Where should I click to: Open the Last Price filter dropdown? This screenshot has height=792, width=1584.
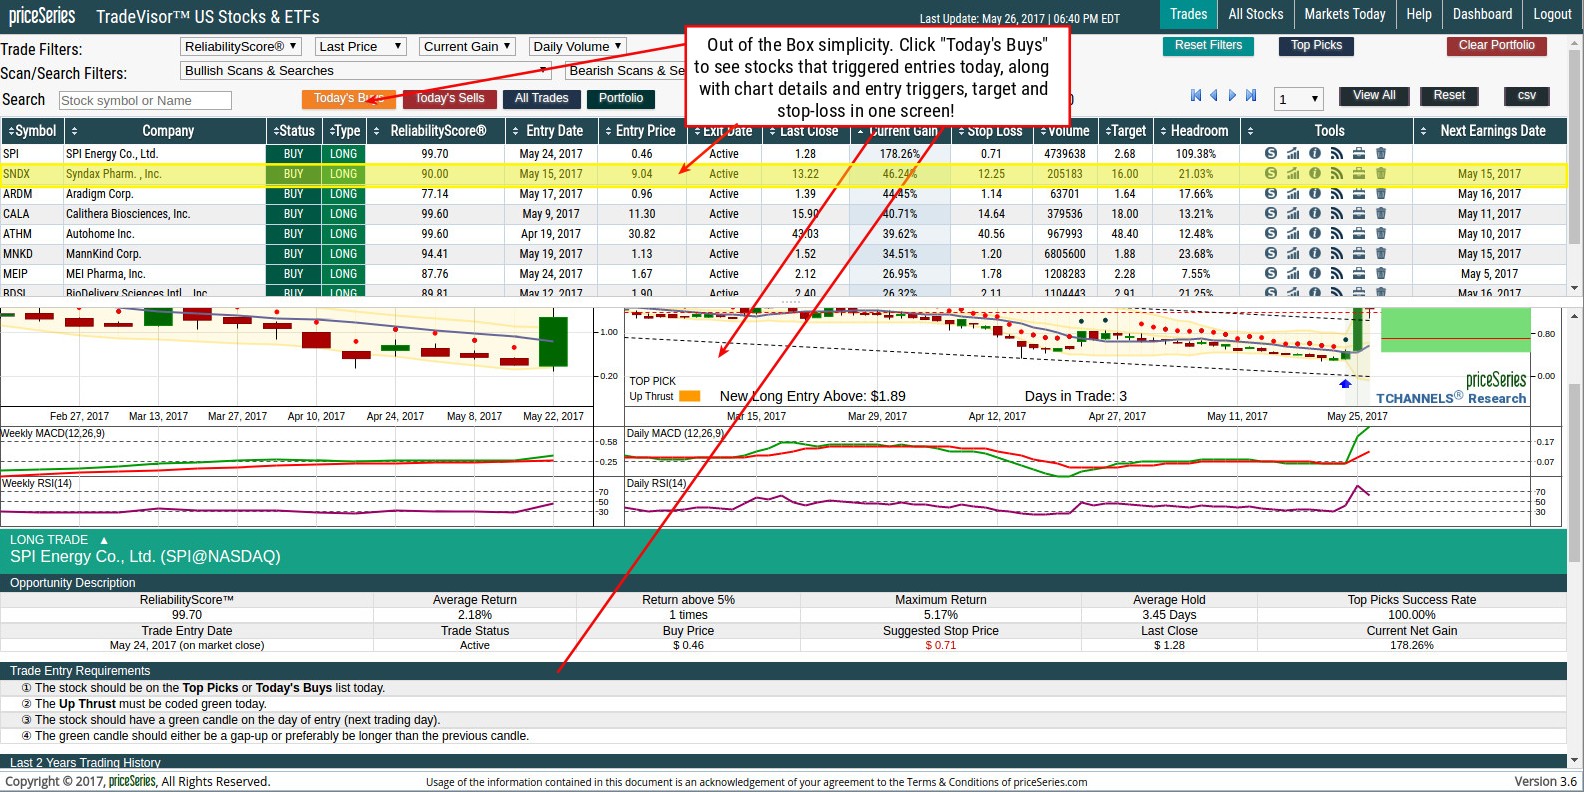(x=360, y=46)
